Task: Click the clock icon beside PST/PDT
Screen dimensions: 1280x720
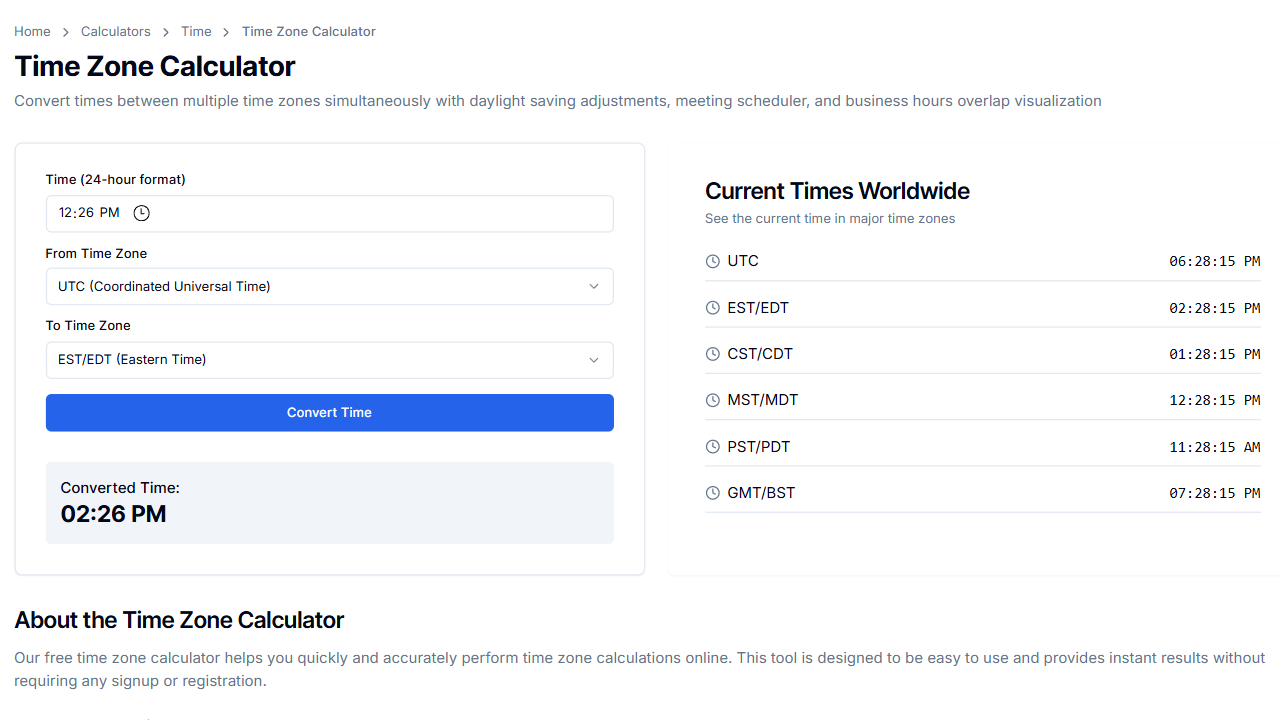Action: click(712, 447)
